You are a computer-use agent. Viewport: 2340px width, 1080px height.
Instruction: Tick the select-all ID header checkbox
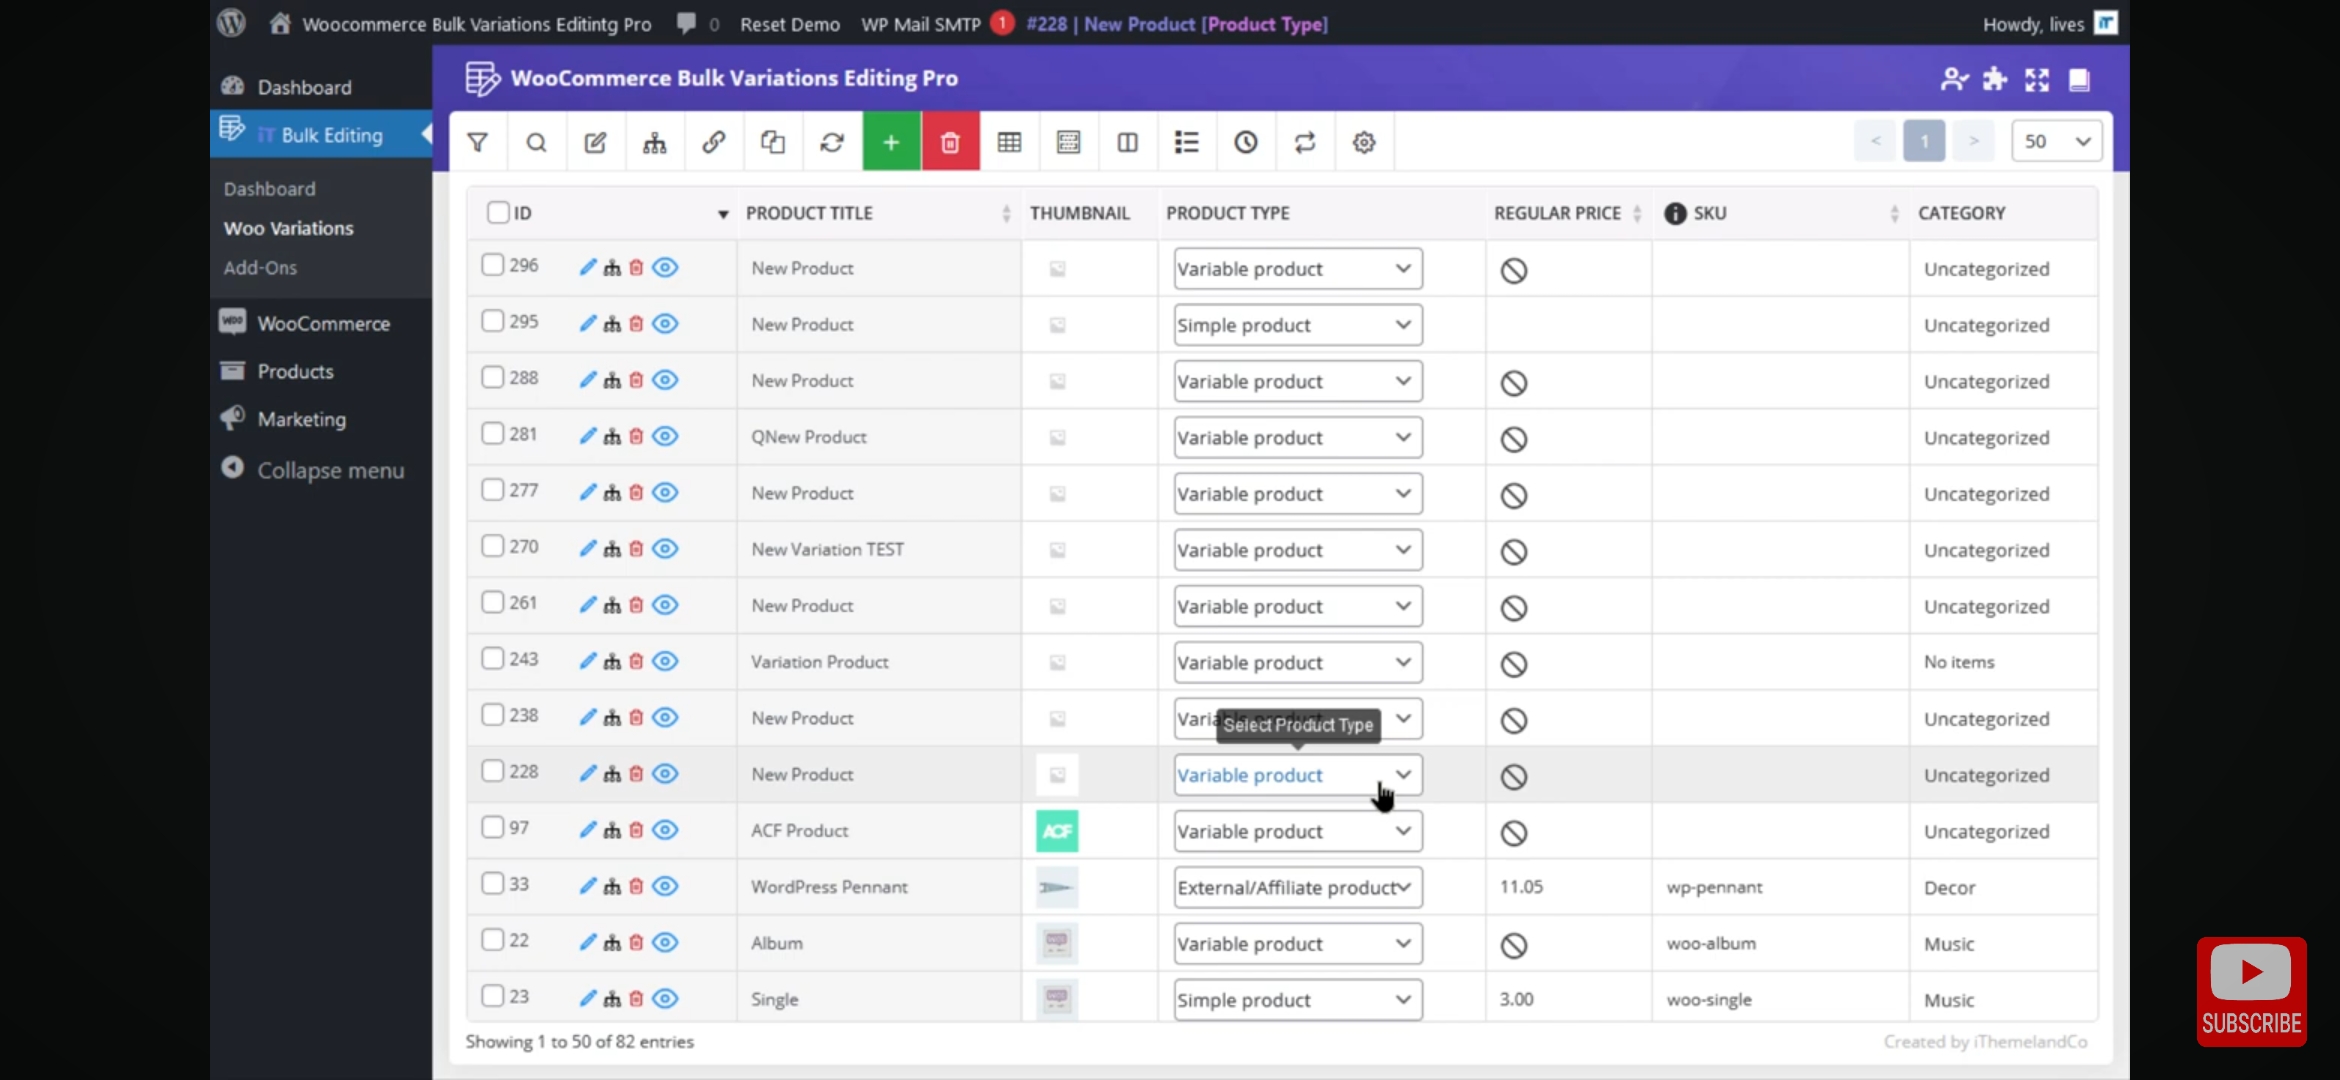(x=498, y=212)
